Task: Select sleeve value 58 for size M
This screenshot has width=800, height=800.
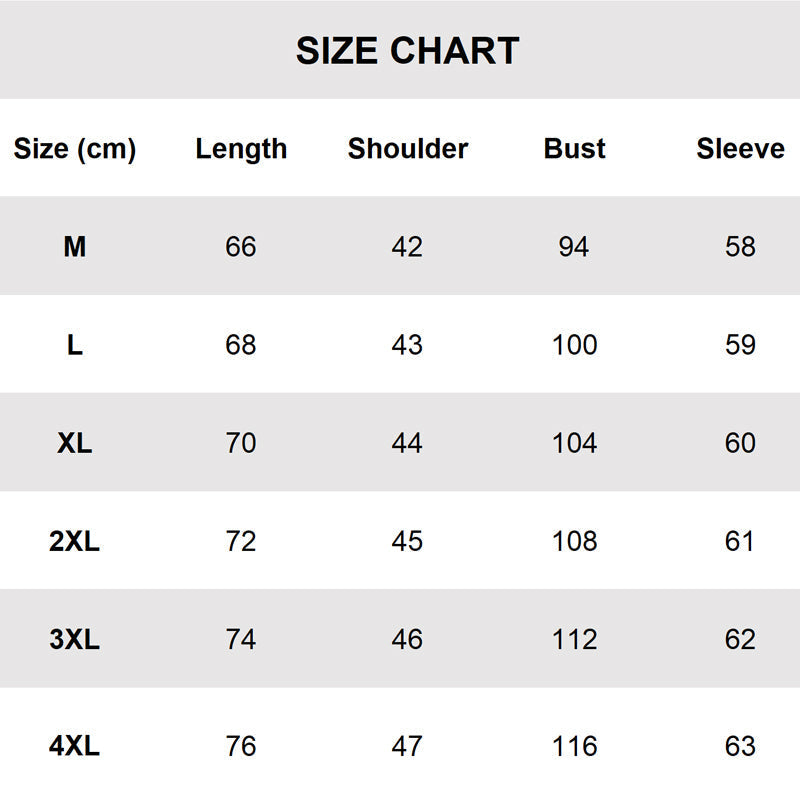Action: pyautogui.click(x=740, y=246)
